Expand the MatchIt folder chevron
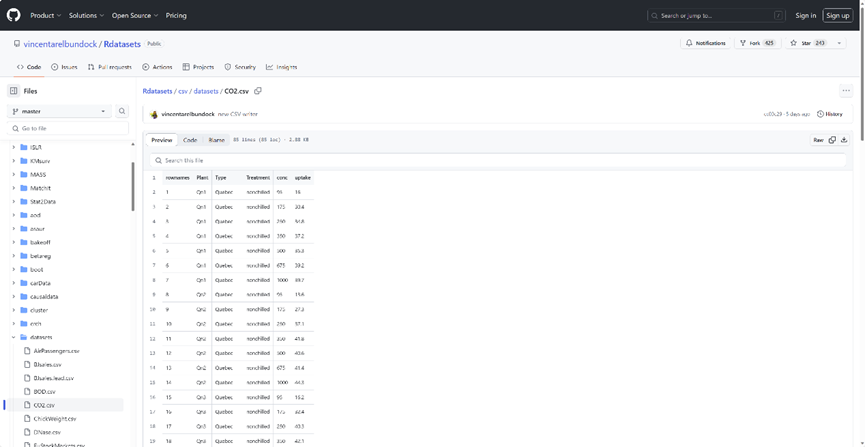Image resolution: width=865 pixels, height=447 pixels. pyautogui.click(x=14, y=188)
